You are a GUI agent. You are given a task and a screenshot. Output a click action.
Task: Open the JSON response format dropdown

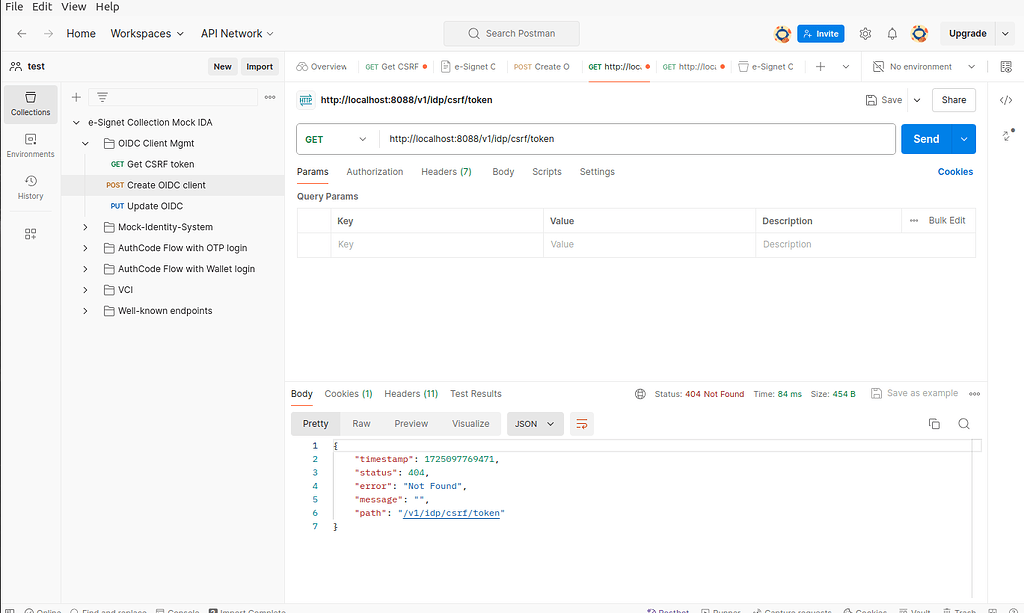point(534,424)
